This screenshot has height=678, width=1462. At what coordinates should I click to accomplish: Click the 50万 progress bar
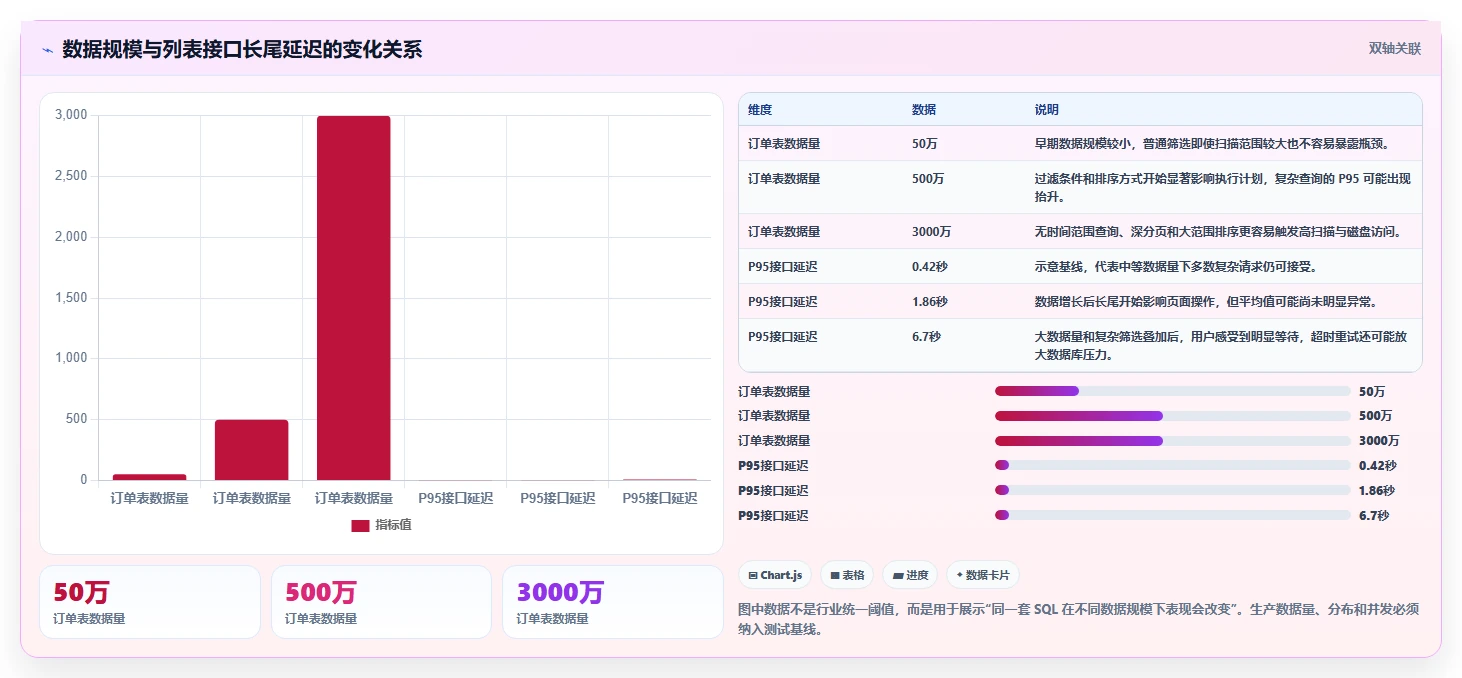(1172, 391)
